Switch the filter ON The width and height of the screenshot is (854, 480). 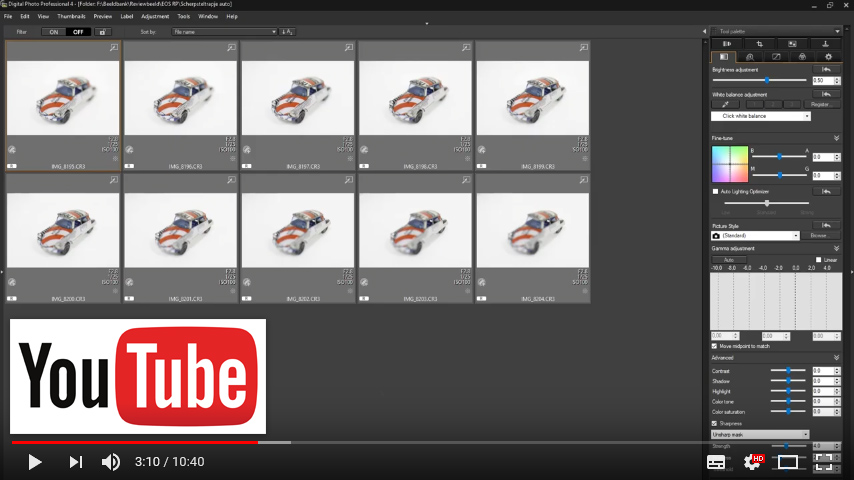coord(53,32)
